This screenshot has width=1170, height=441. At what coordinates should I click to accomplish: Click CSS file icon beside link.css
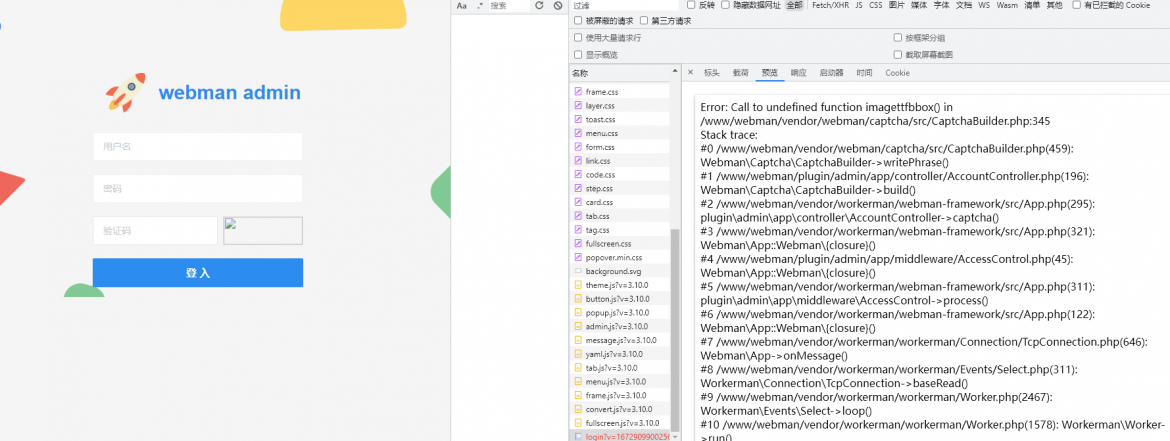point(578,160)
